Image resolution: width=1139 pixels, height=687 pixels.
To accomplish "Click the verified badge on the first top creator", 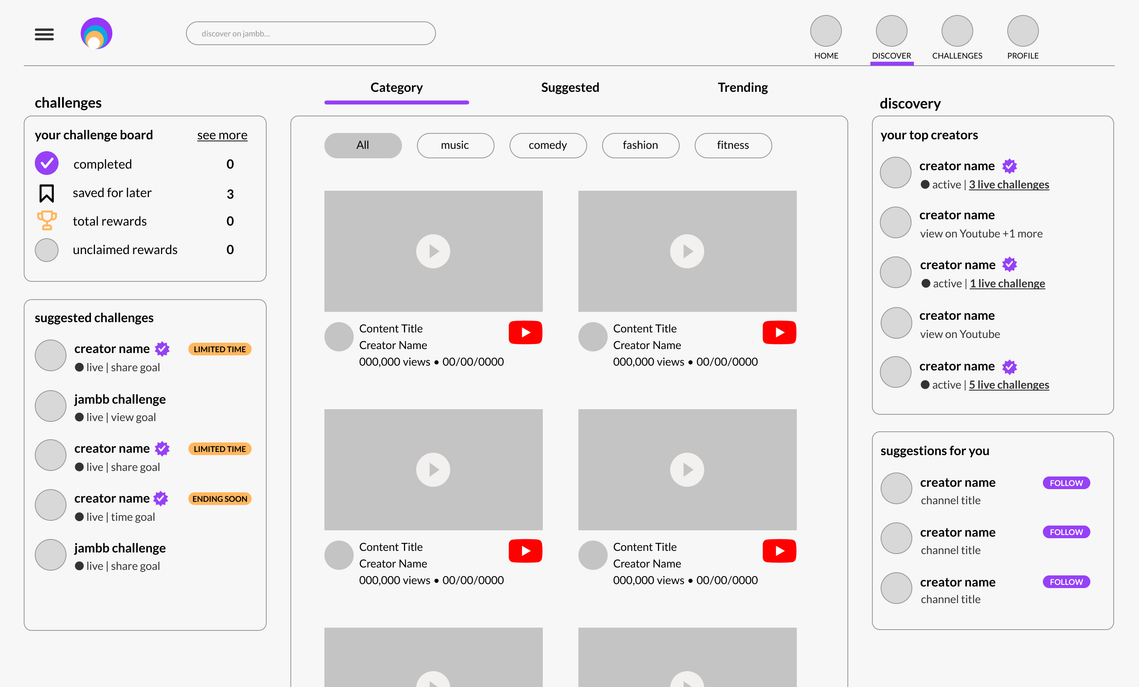I will [1010, 166].
